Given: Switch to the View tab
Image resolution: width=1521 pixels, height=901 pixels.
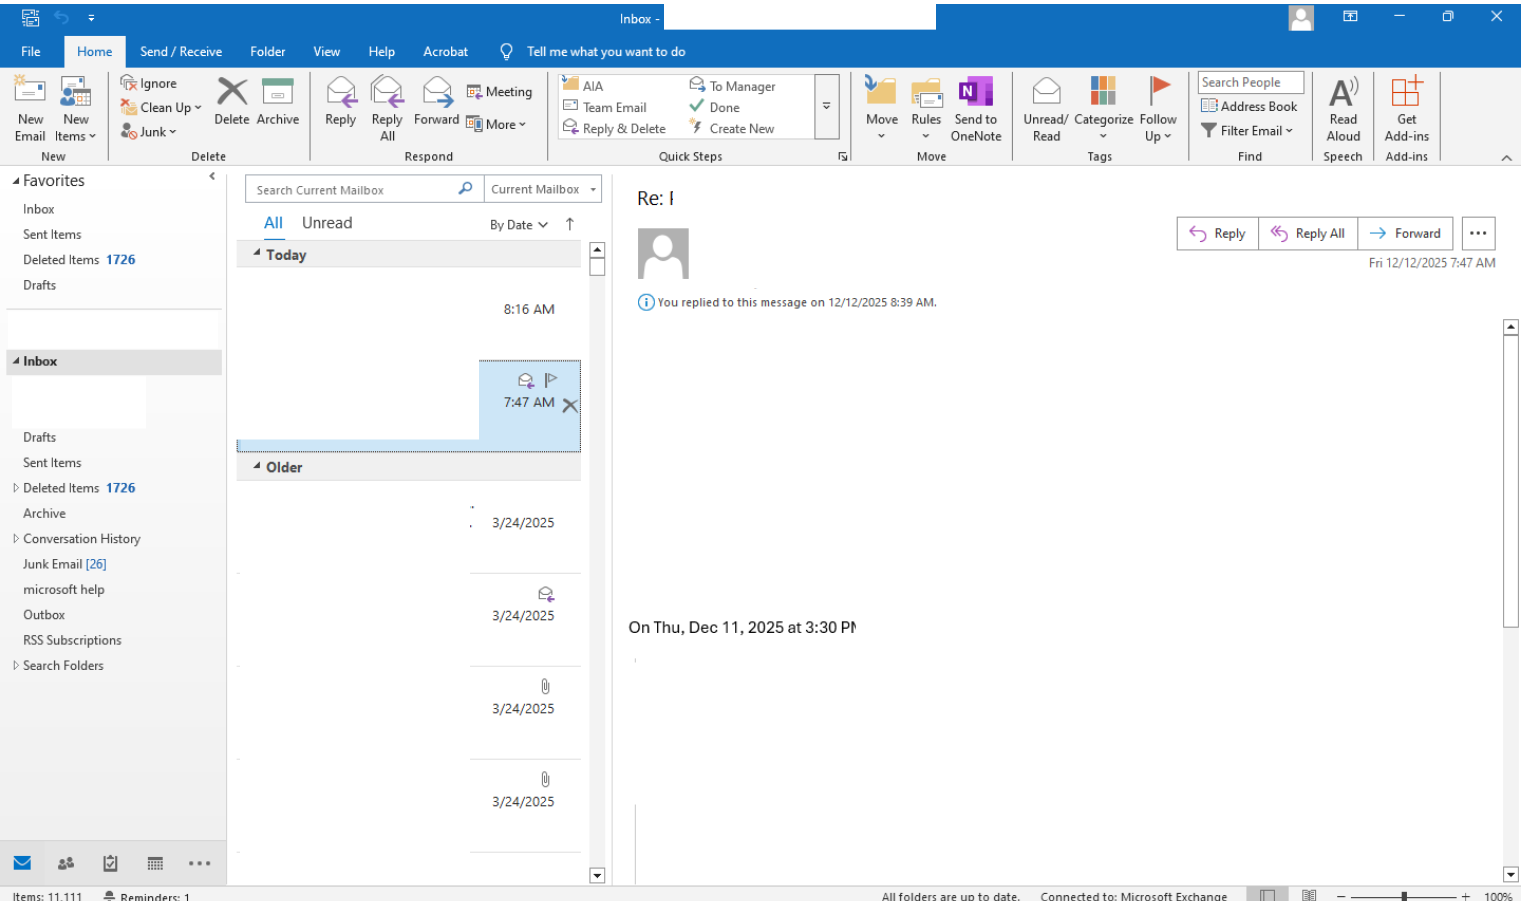Looking at the screenshot, I should [x=326, y=51].
